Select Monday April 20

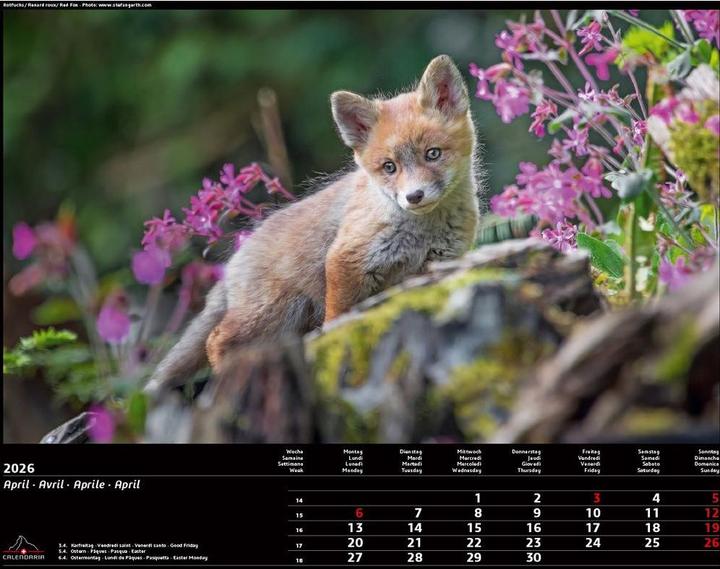(x=355, y=543)
